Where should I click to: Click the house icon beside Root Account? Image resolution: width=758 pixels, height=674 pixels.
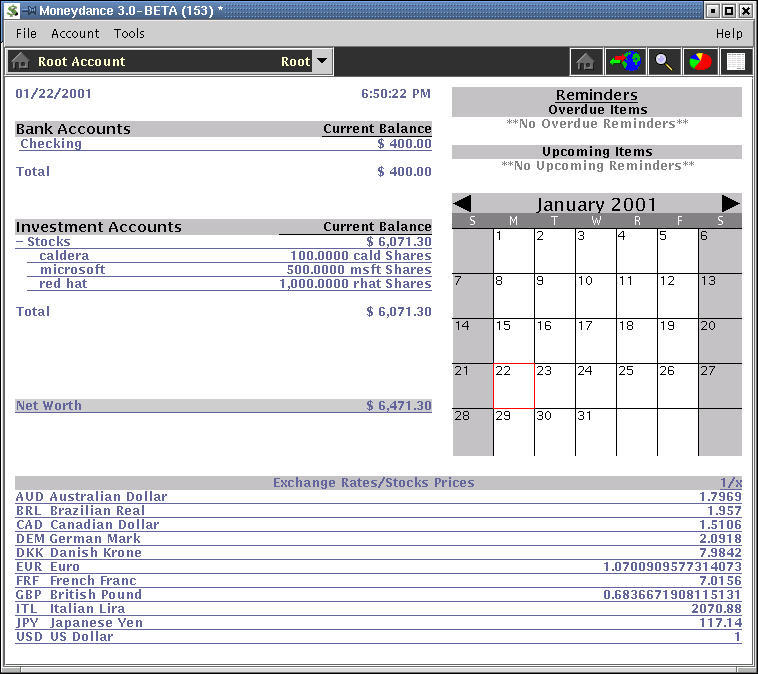click(x=19, y=61)
